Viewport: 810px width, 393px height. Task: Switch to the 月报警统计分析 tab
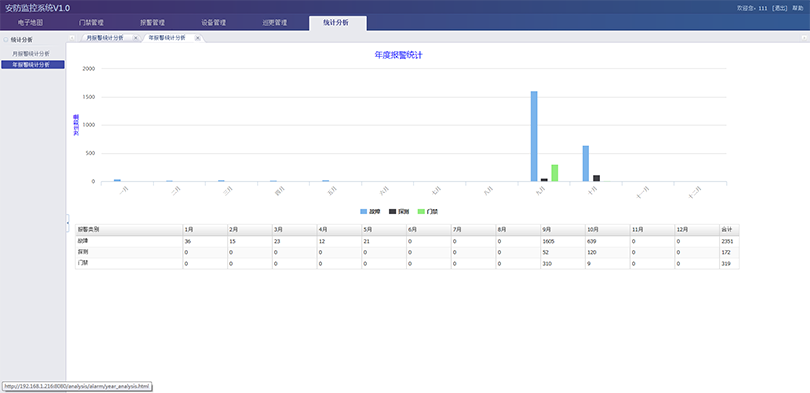click(x=105, y=38)
